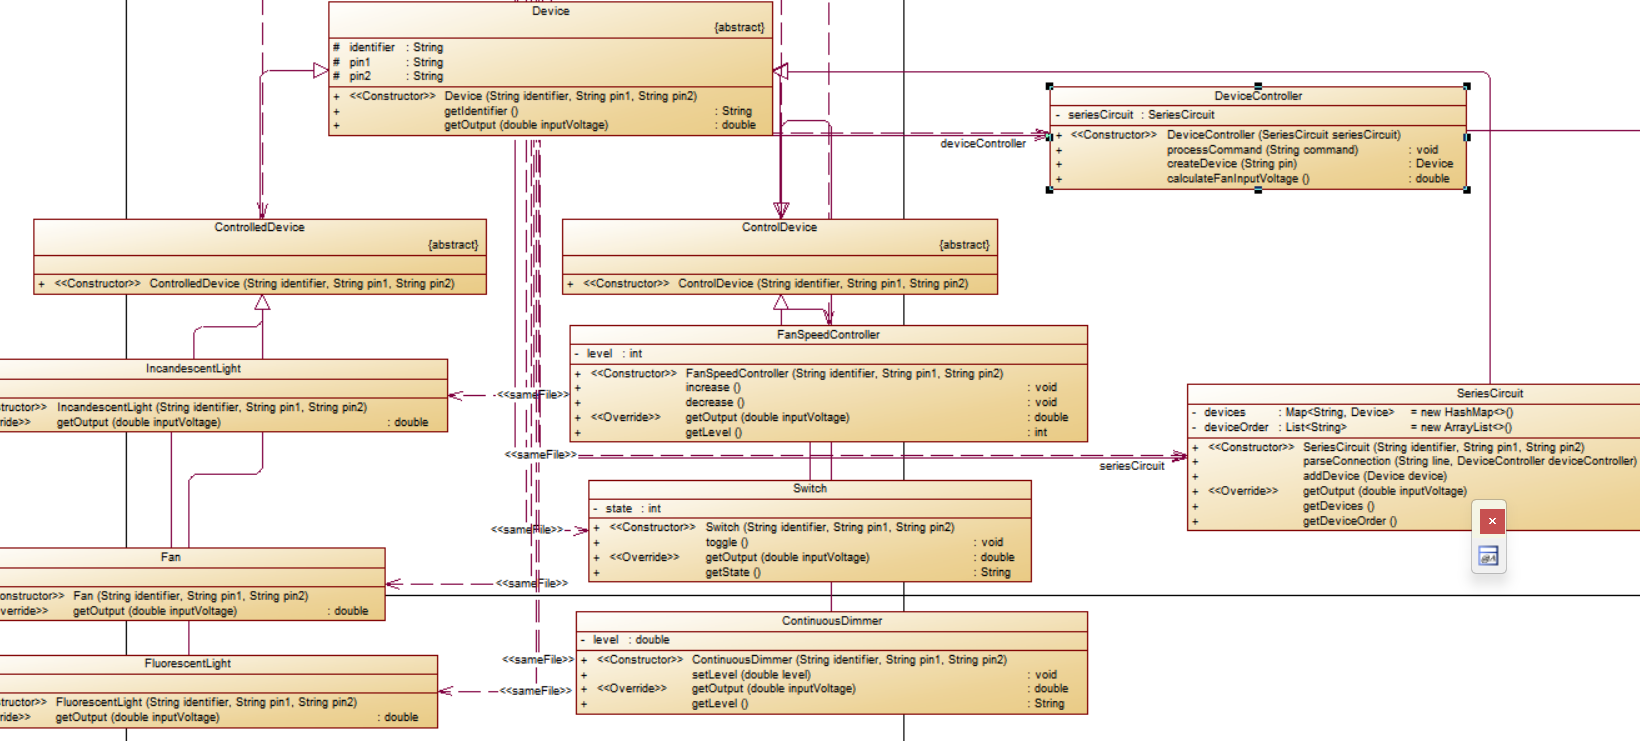The height and width of the screenshot is (741, 1640).
Task: Click the 'deviceController' association role label
Action: click(x=983, y=144)
